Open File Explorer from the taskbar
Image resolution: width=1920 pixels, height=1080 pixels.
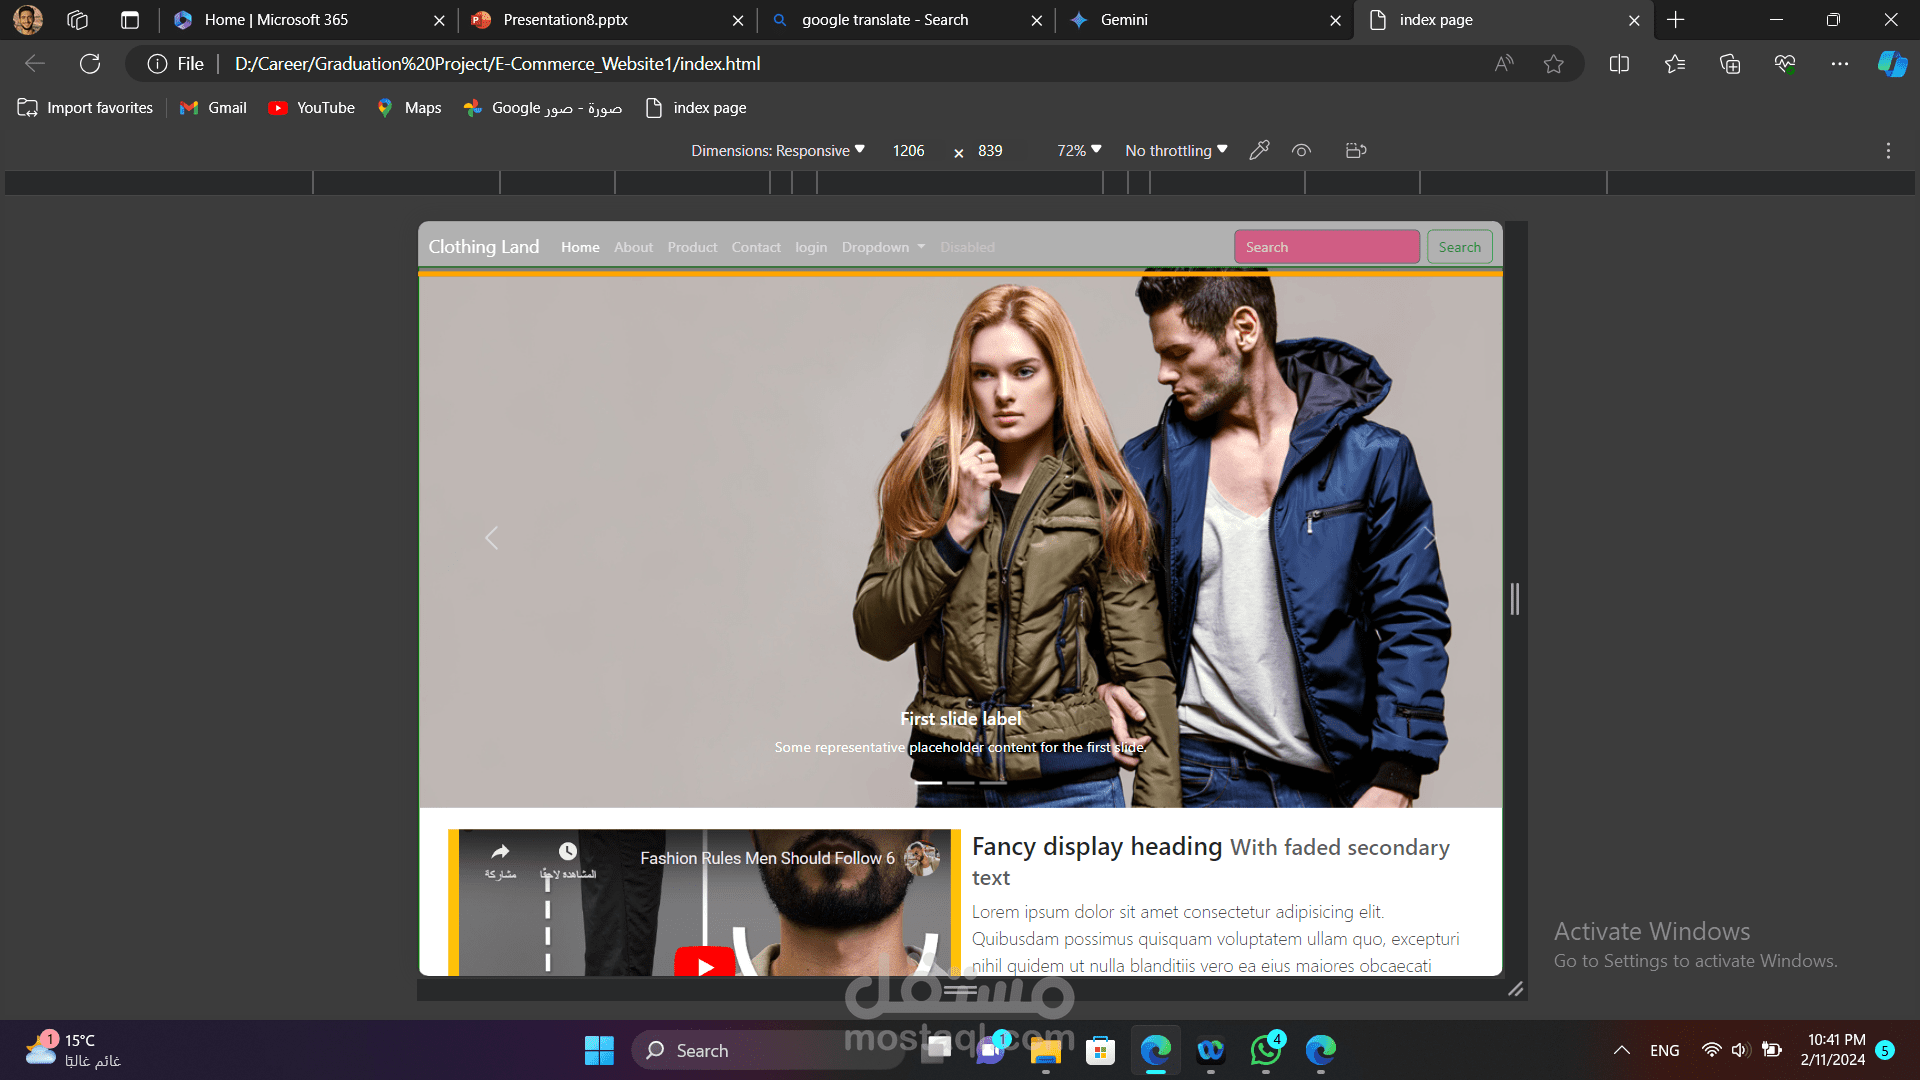[x=1045, y=1051]
